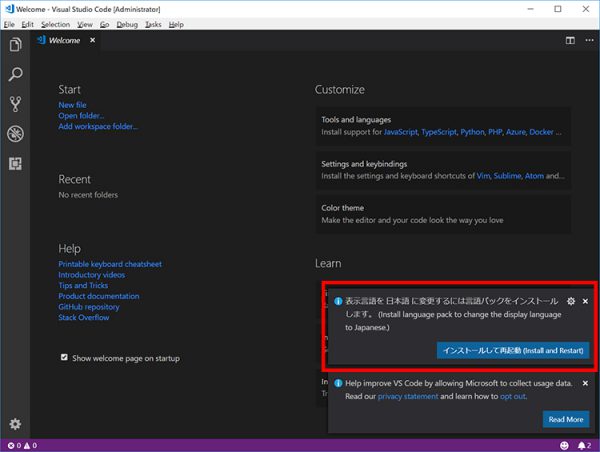Open the File menu
Viewport: 600px width, 452px height.
[9, 24]
